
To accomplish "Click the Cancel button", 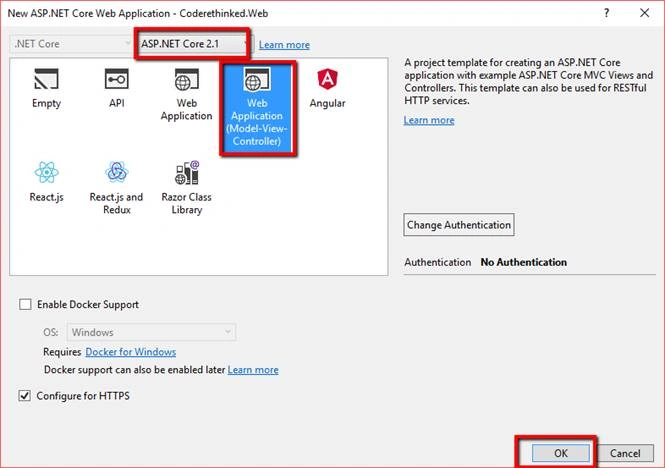I will [625, 453].
